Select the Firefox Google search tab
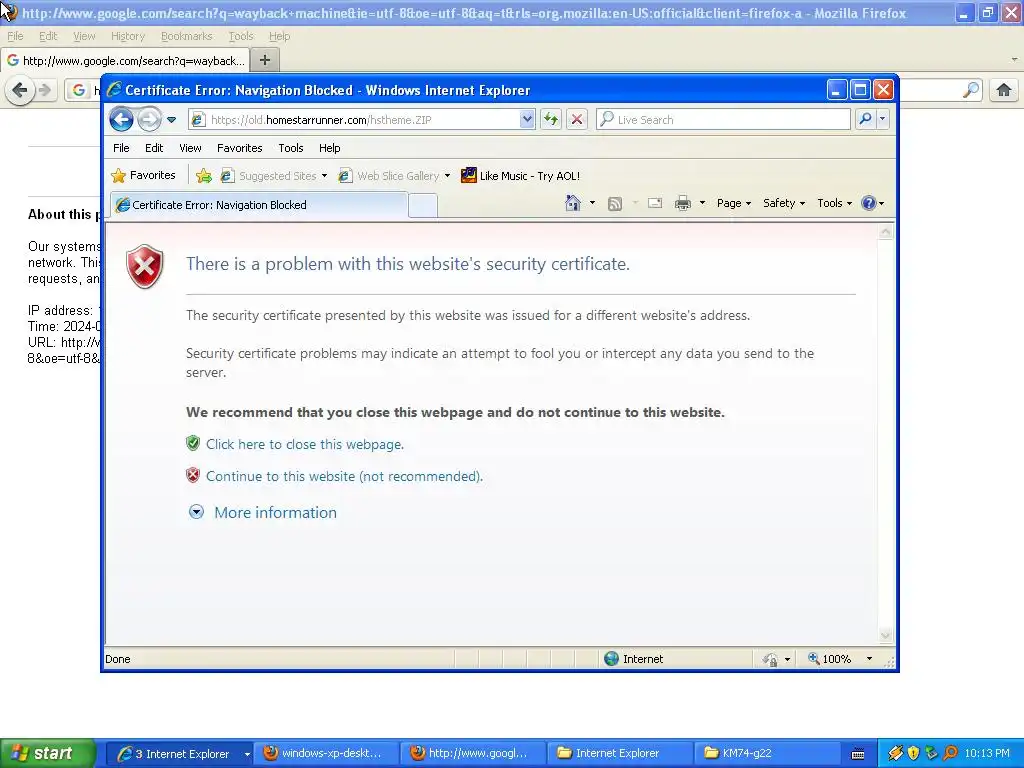Viewport: 1024px width, 768px height. pyautogui.click(x=125, y=61)
